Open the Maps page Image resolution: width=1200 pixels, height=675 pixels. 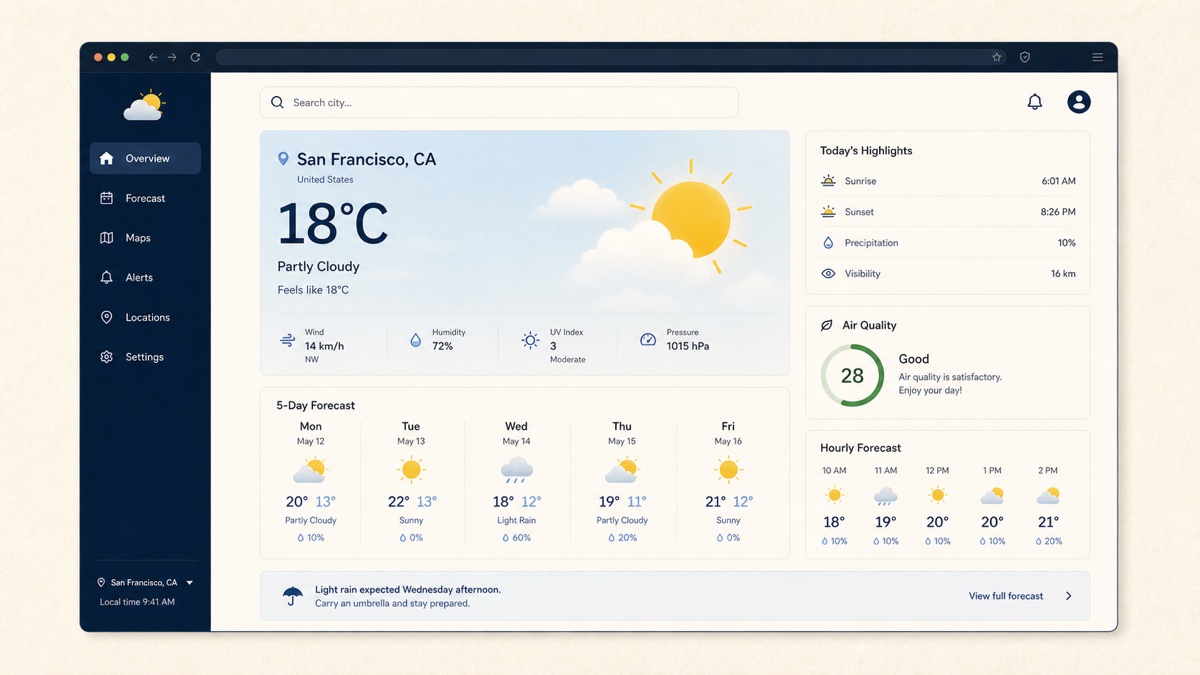[145, 238]
